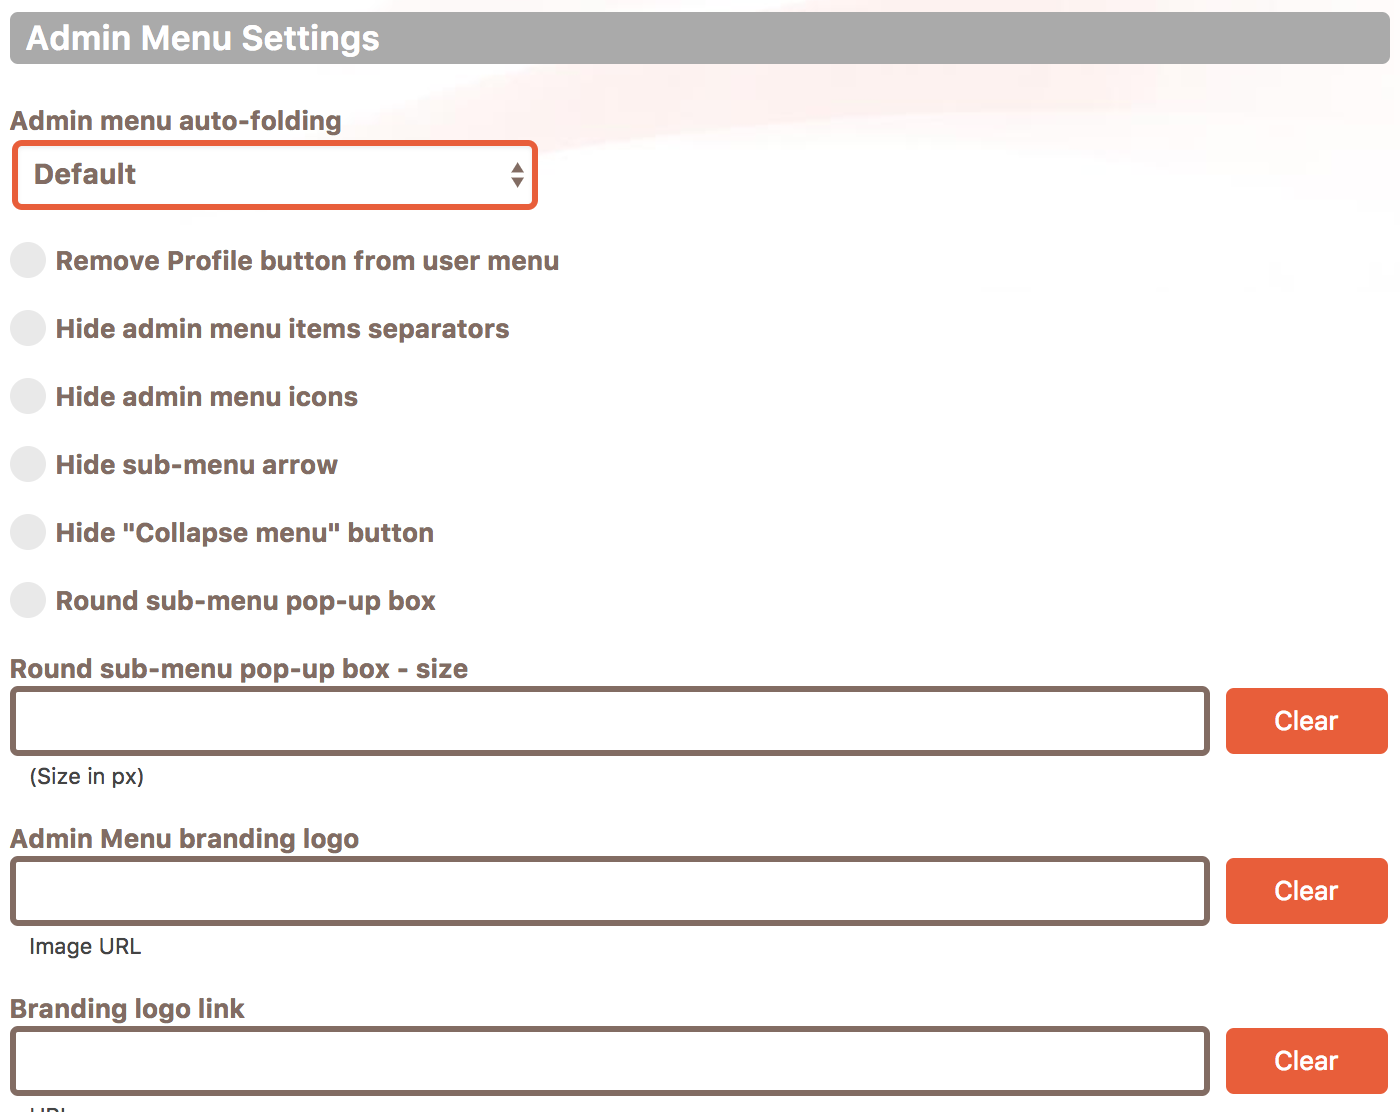Clear the pop-up box size field

[x=1306, y=721]
